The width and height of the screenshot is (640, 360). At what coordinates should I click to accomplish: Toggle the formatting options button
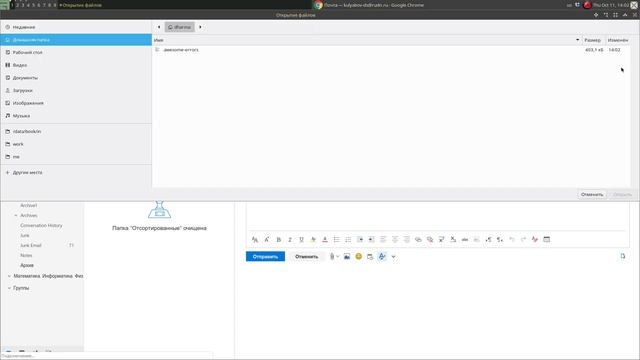(382, 257)
